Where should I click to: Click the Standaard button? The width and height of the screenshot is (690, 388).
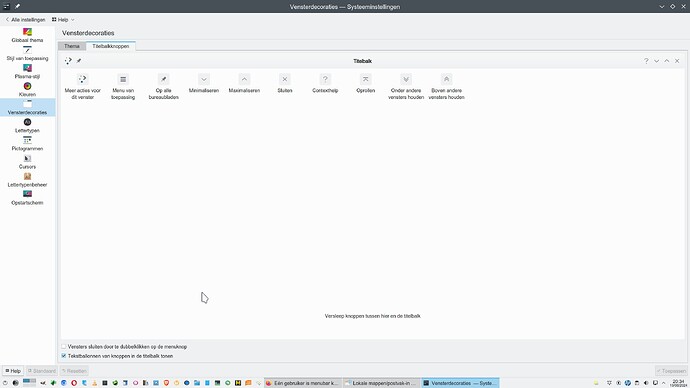point(42,371)
